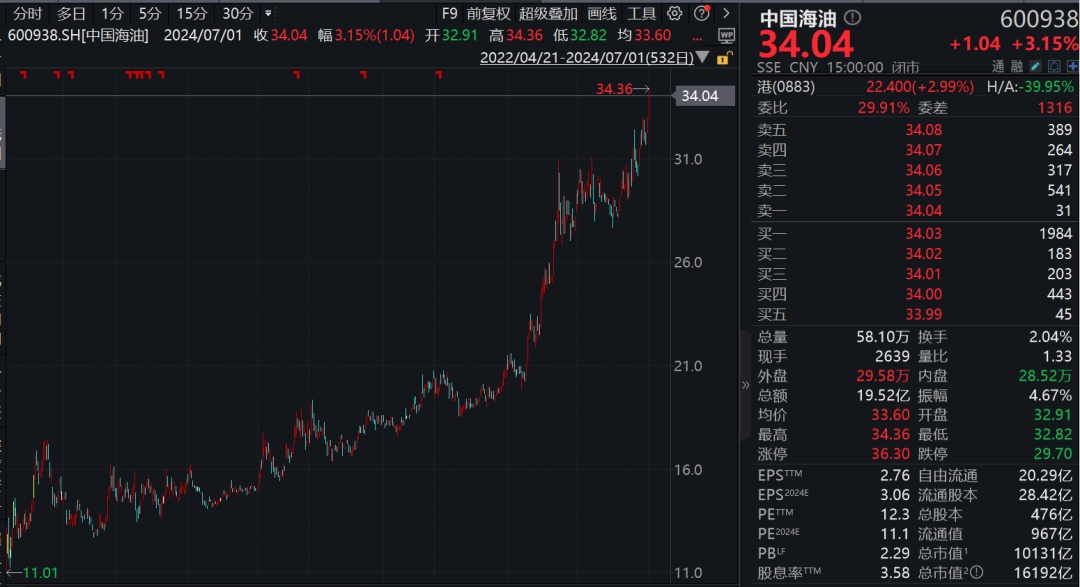Click the bell alert icon in the quote header
Viewport: 1080px width, 587px height.
point(1054,66)
